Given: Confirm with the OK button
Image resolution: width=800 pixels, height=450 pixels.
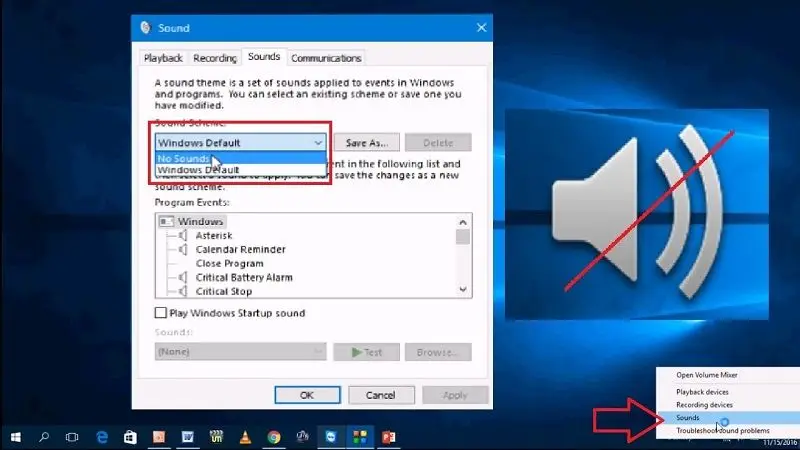Looking at the screenshot, I should click(x=307, y=395).
